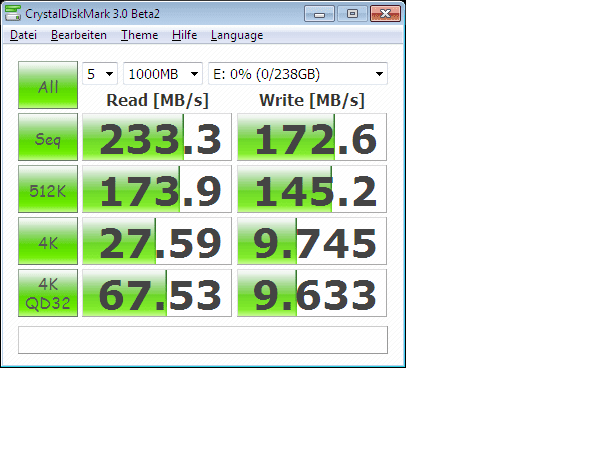Select the Seq write result 172.6

pos(312,137)
